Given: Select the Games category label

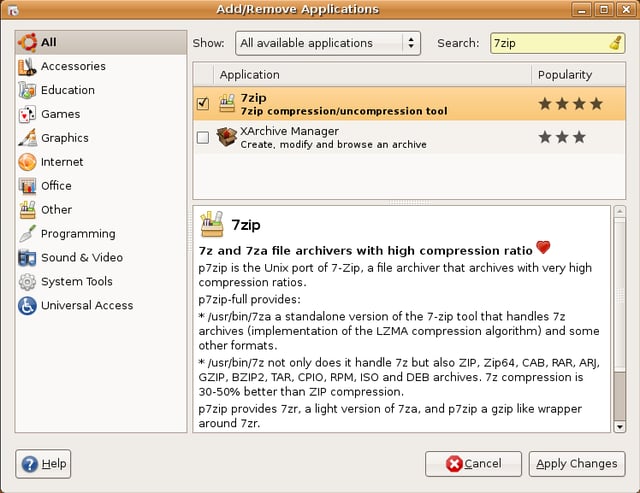Looking at the screenshot, I should tap(60, 114).
